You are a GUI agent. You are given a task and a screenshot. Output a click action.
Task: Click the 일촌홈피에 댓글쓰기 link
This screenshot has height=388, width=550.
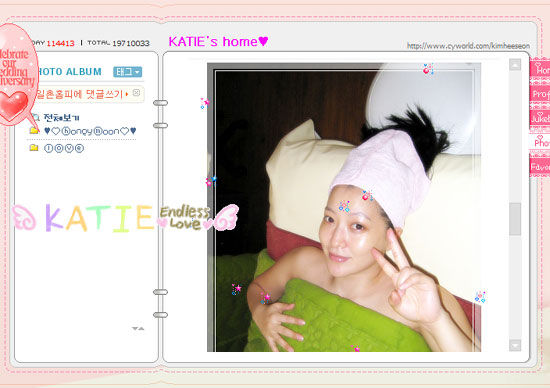[81, 94]
